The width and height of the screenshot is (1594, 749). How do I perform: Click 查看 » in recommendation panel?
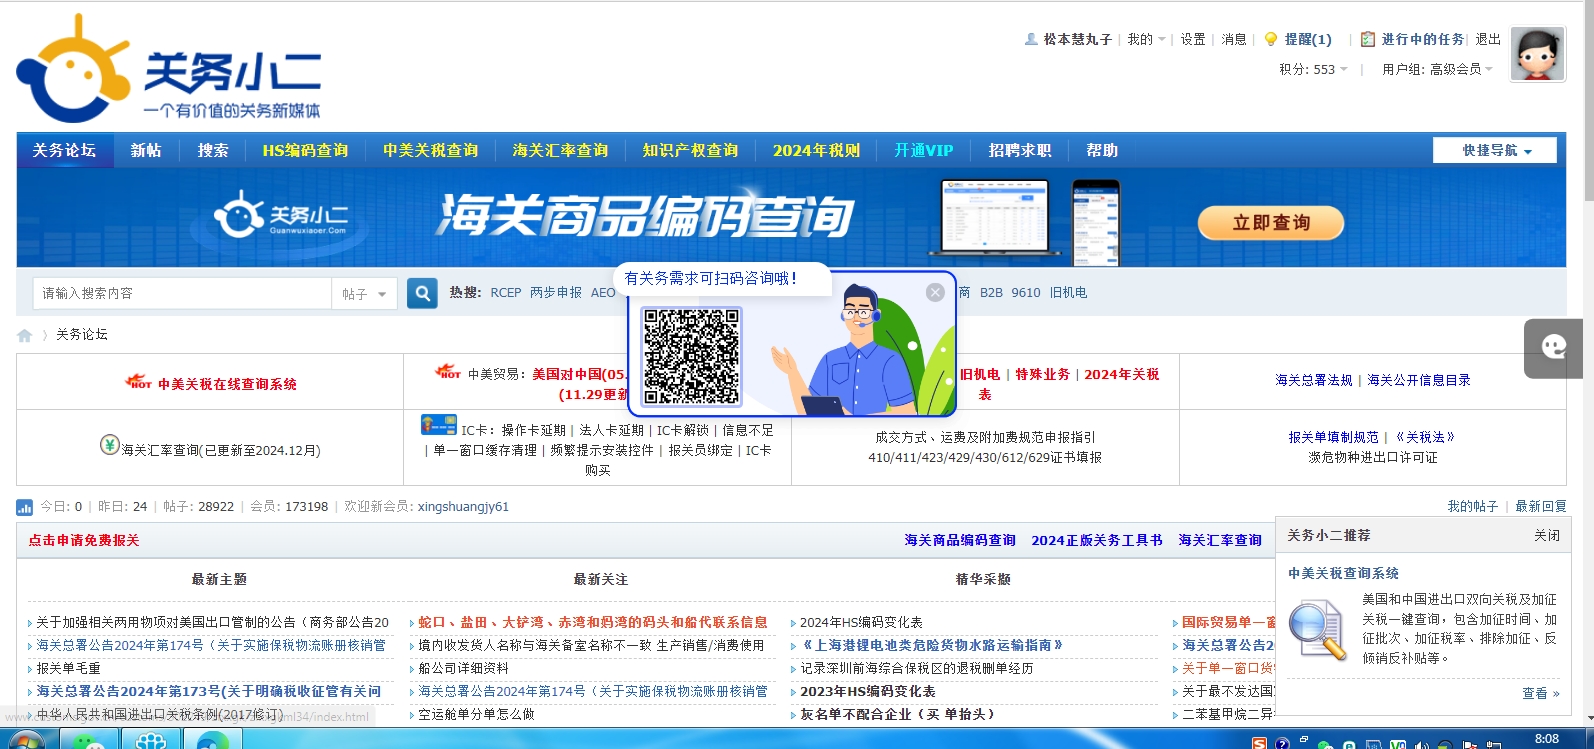point(1541,693)
